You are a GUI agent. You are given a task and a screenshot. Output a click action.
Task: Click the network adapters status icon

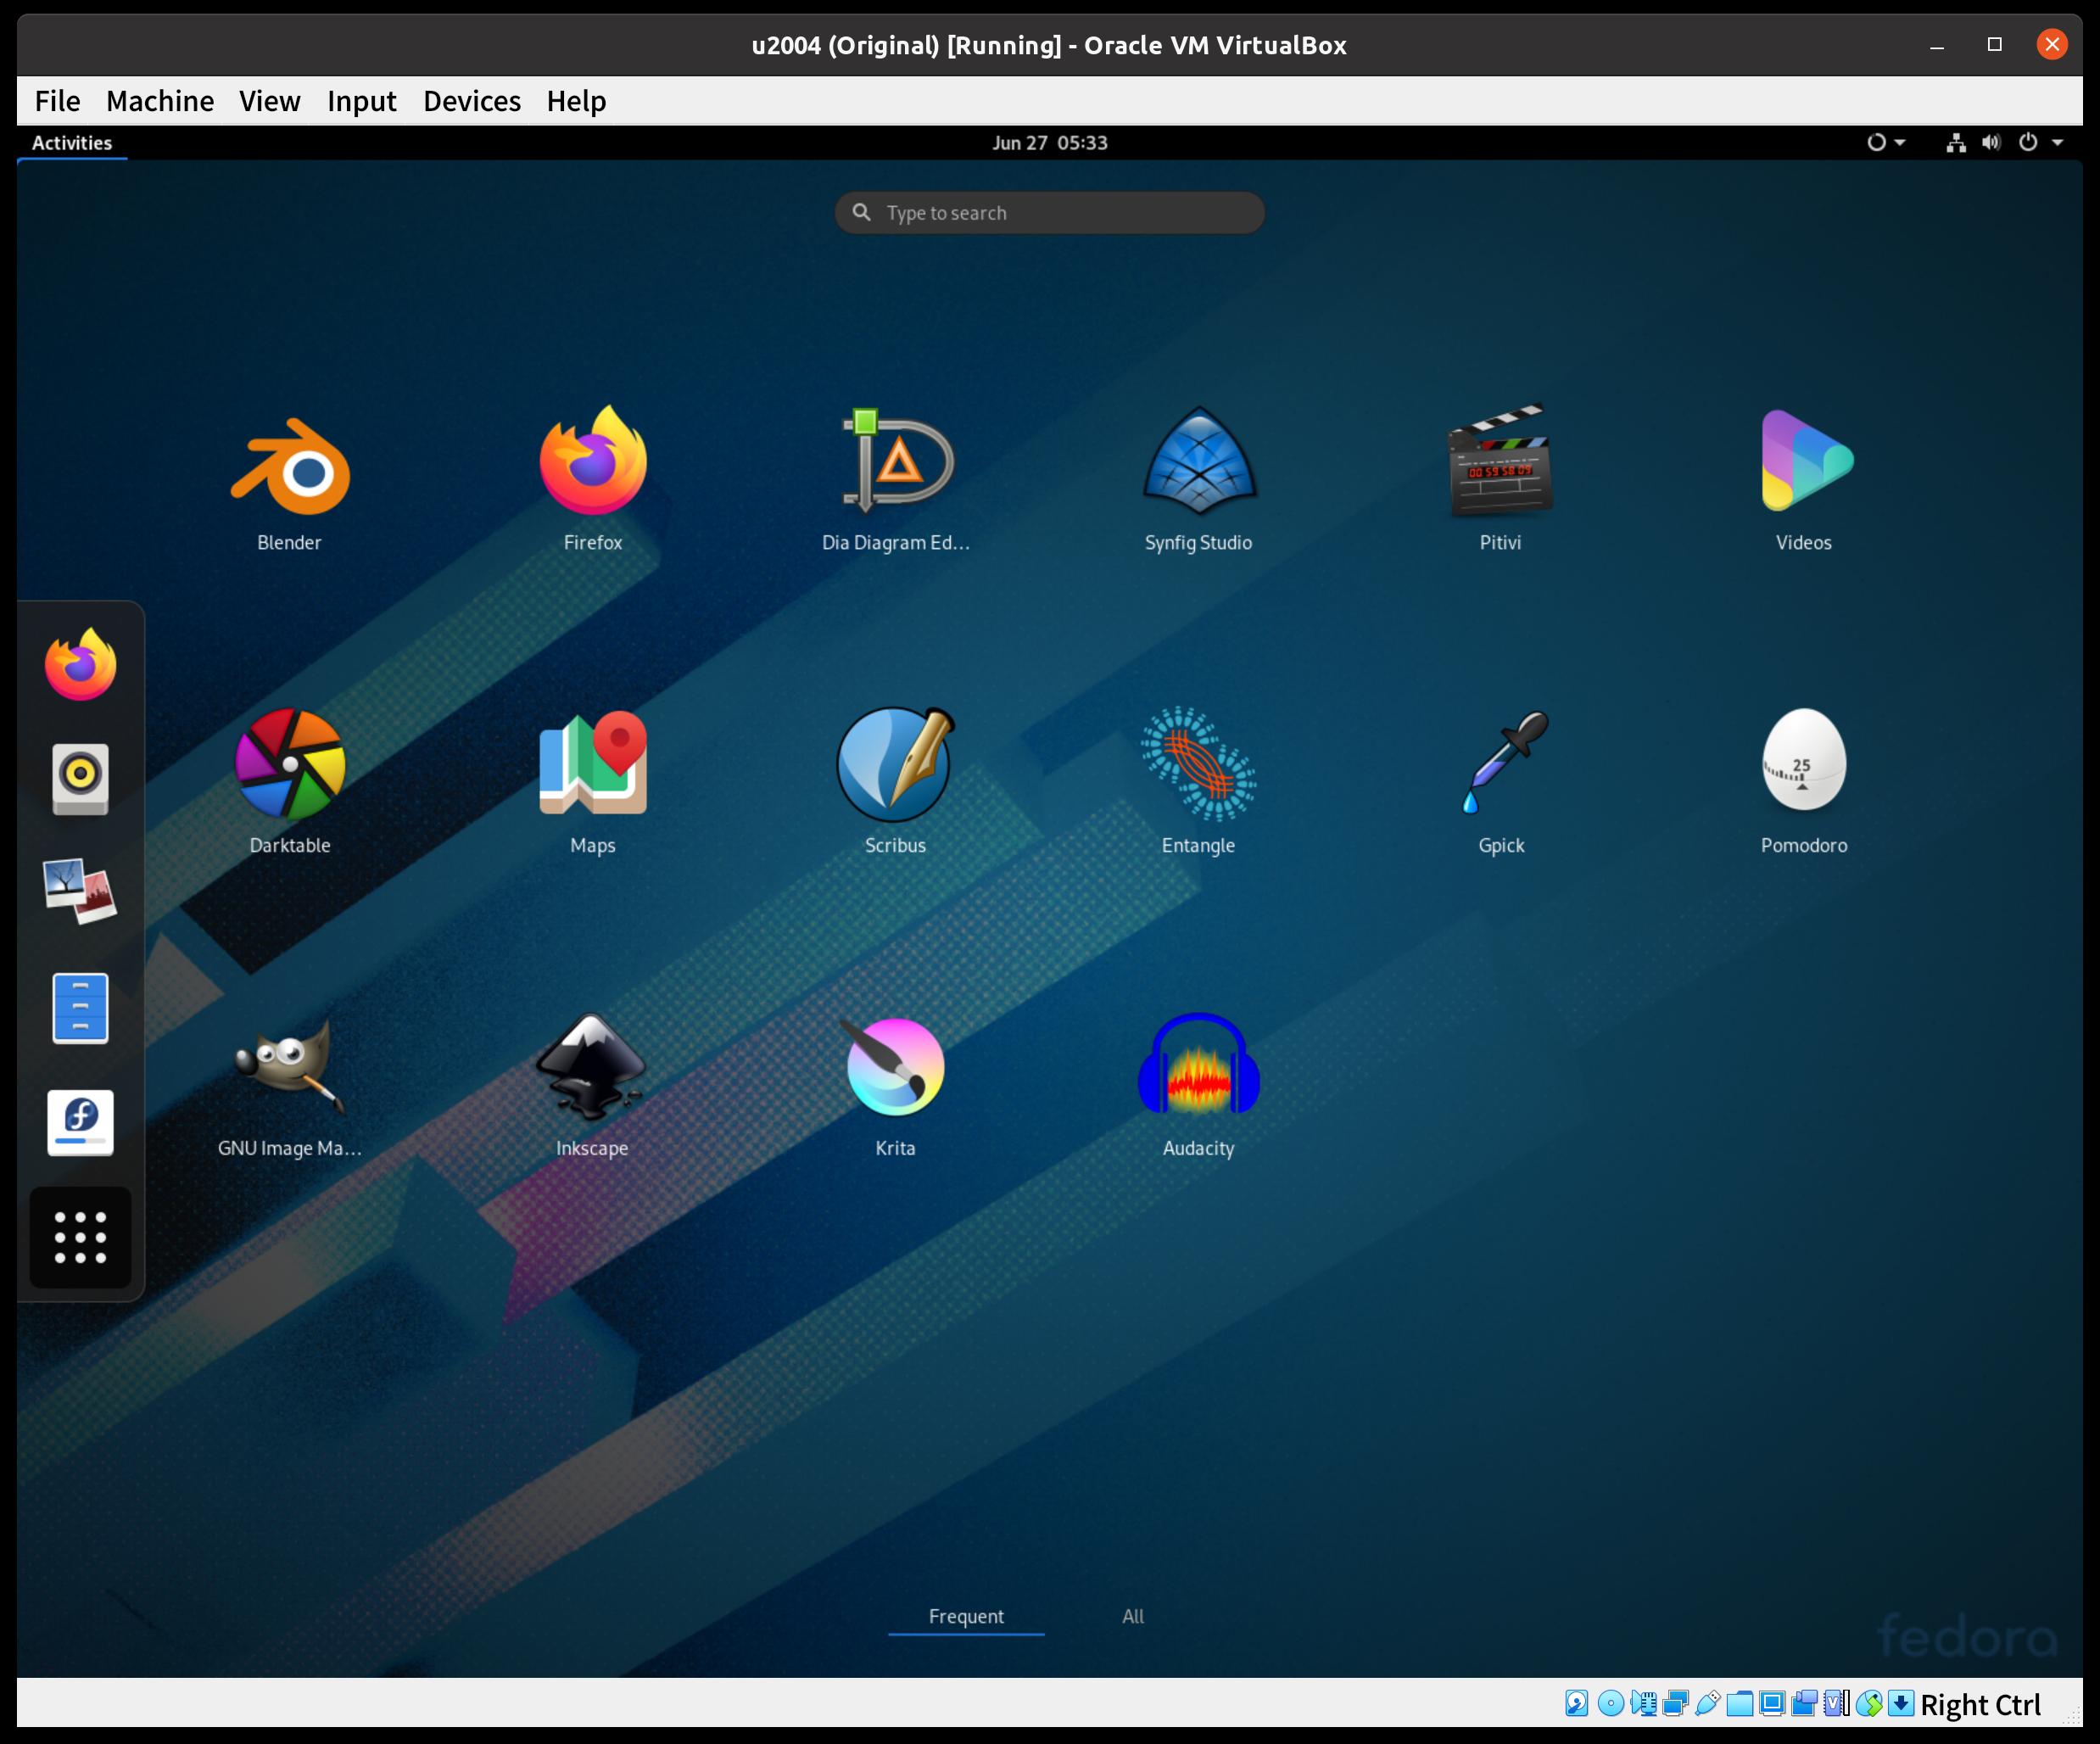[1675, 1703]
